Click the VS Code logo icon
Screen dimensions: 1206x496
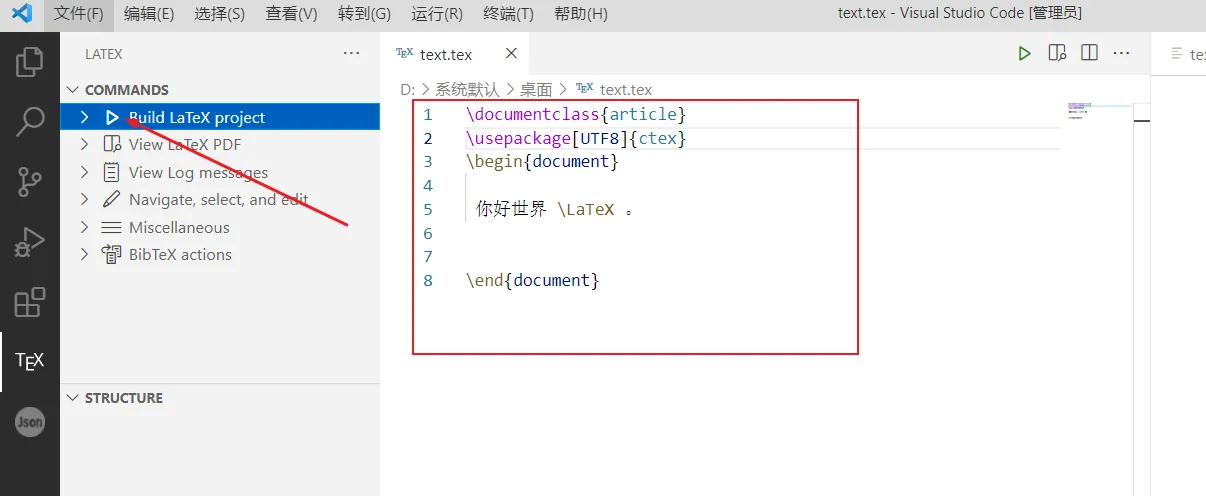click(x=22, y=13)
